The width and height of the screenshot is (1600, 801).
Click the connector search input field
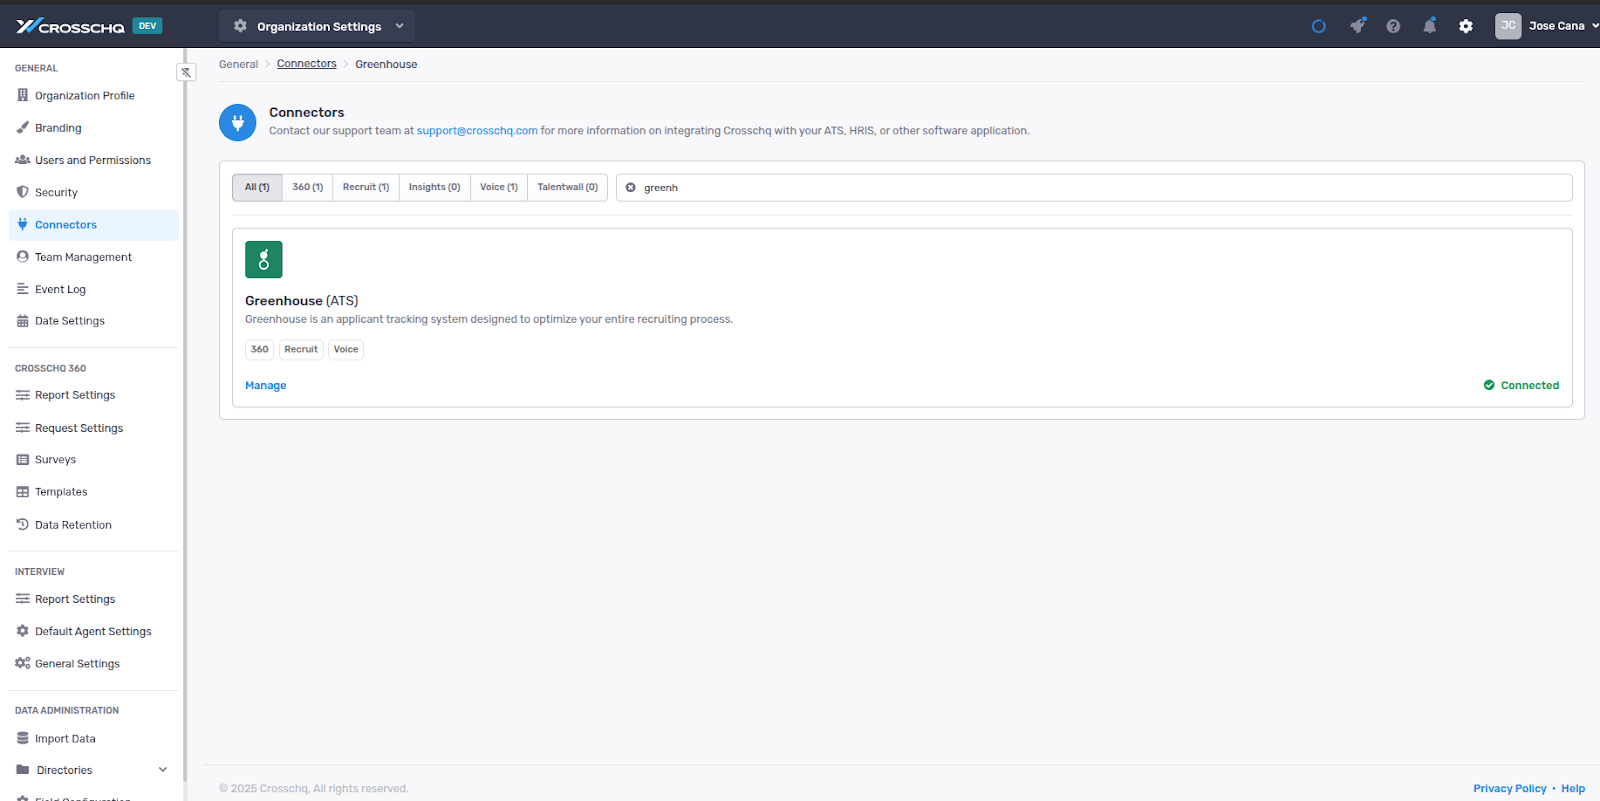point(1100,188)
